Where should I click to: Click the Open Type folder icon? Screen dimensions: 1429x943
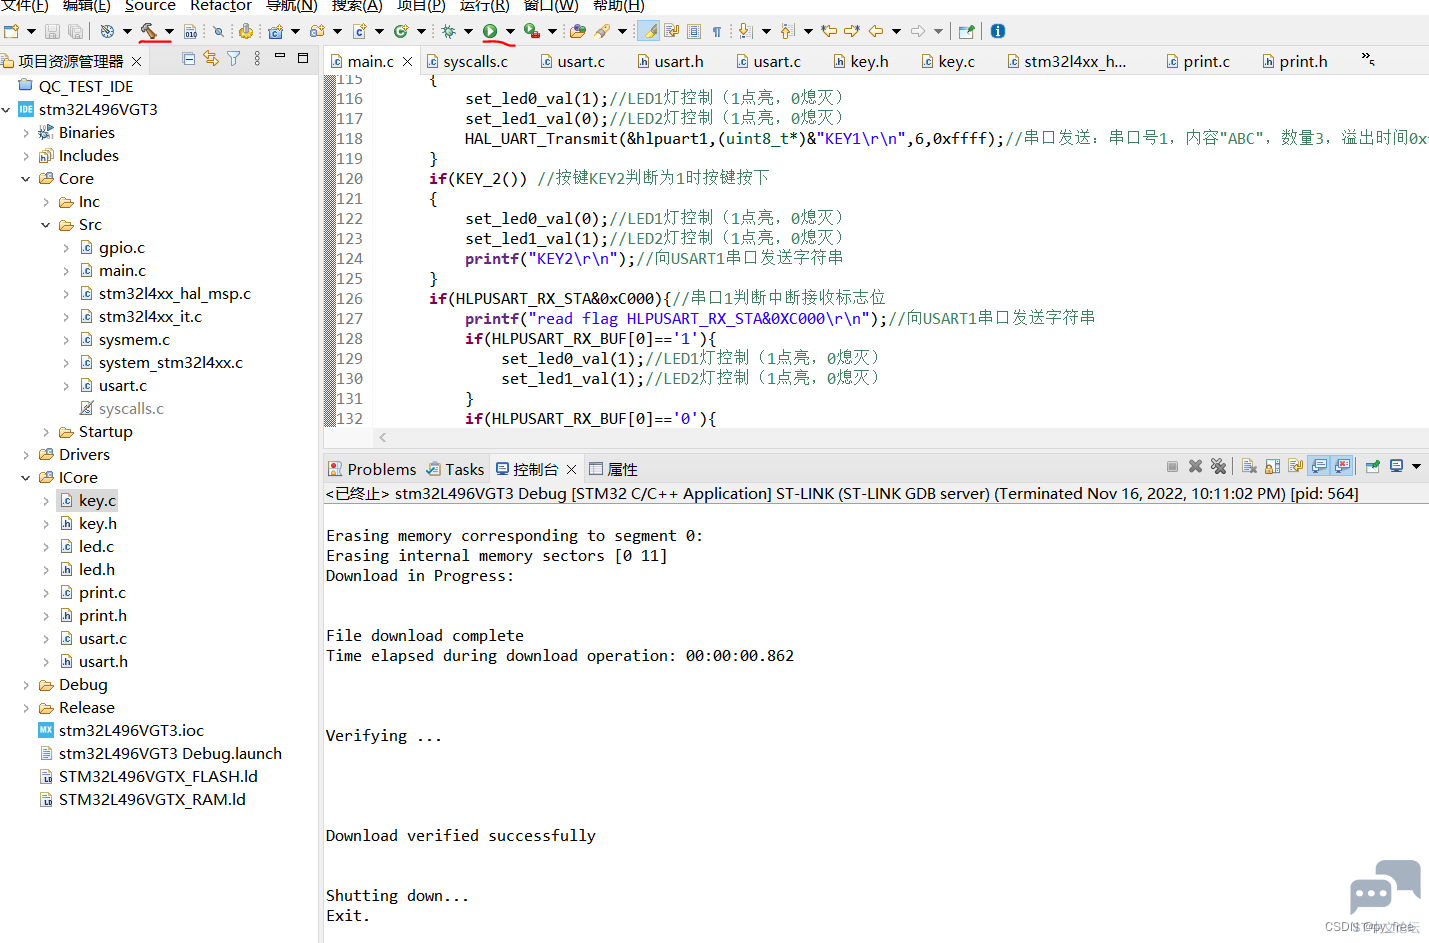point(577,31)
